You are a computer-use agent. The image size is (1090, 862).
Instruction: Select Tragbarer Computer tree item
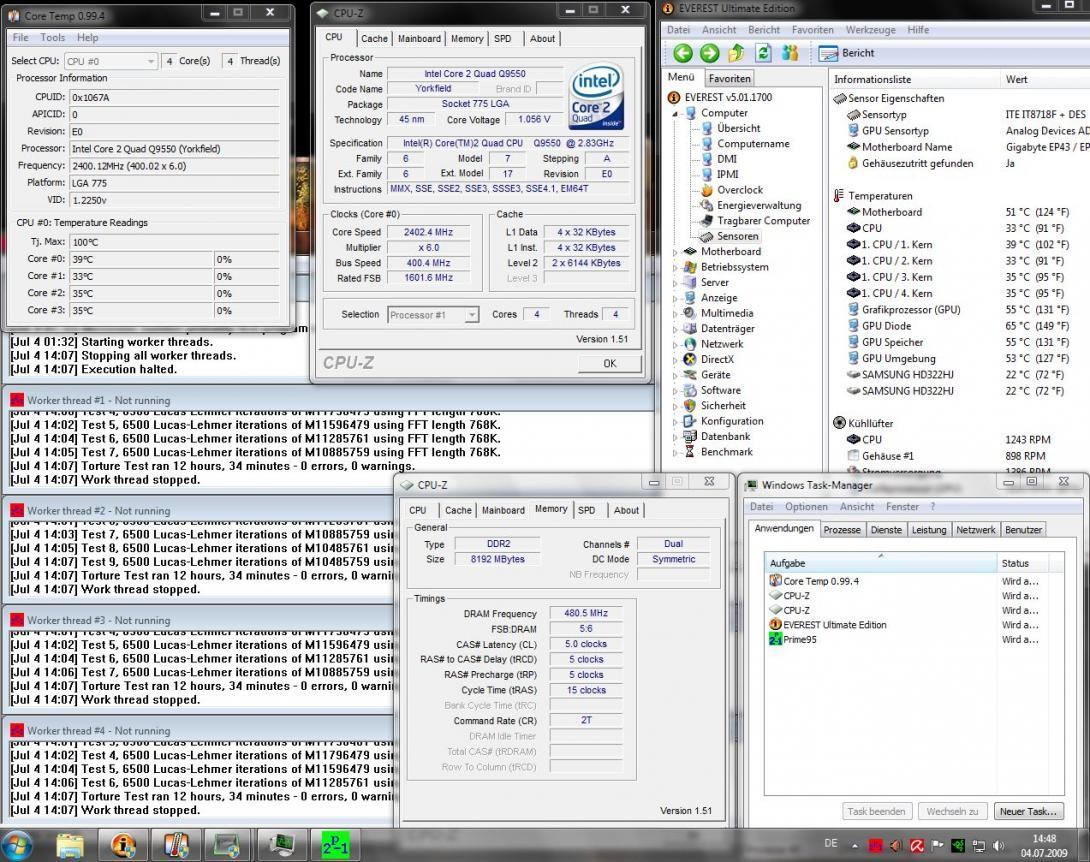(x=763, y=220)
